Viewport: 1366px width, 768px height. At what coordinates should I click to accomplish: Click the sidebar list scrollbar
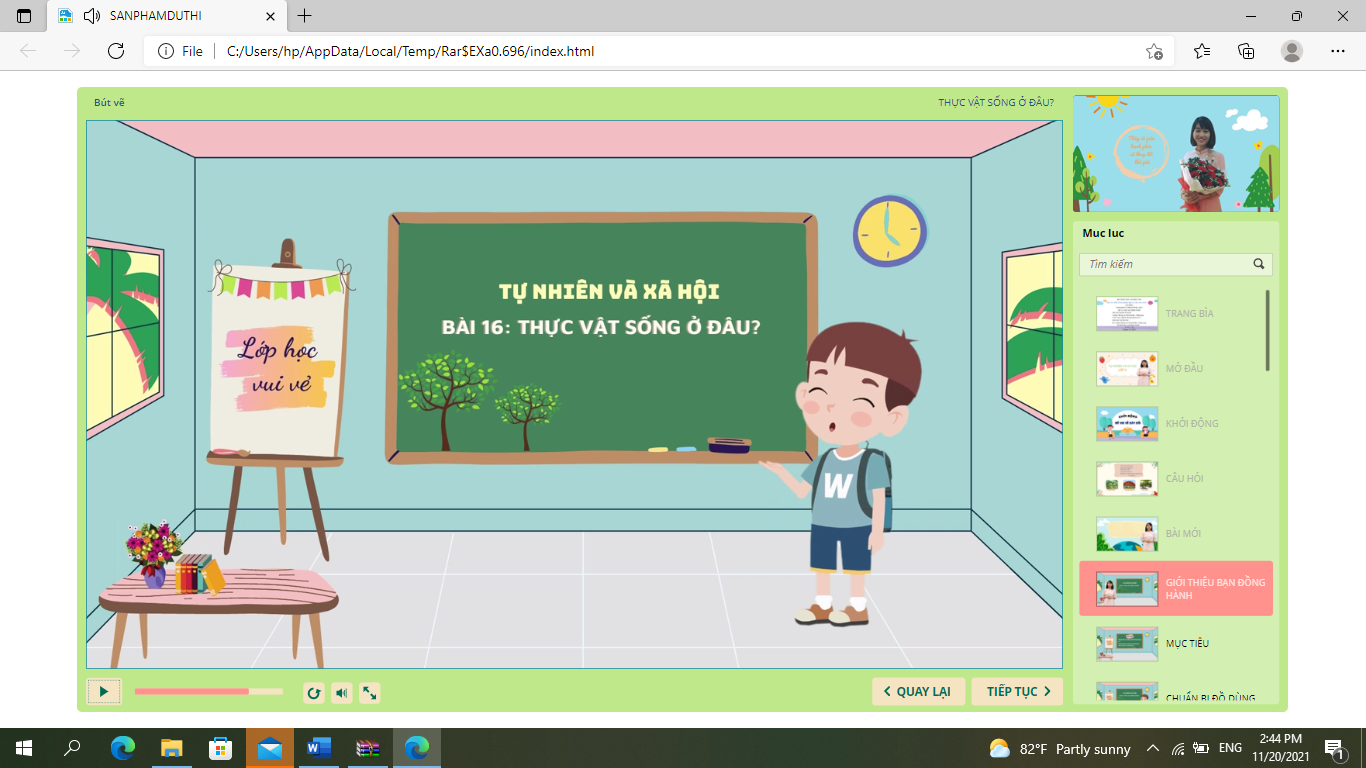tap(1268, 330)
